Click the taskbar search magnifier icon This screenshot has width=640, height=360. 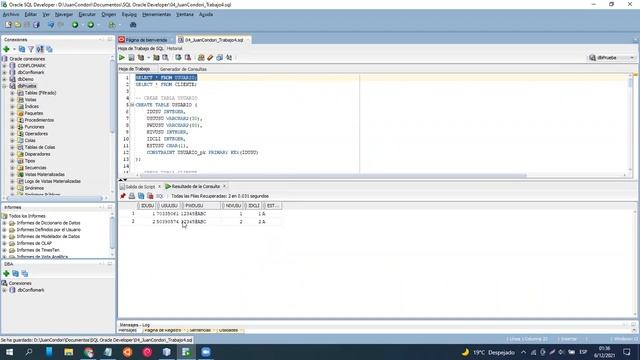point(29,352)
